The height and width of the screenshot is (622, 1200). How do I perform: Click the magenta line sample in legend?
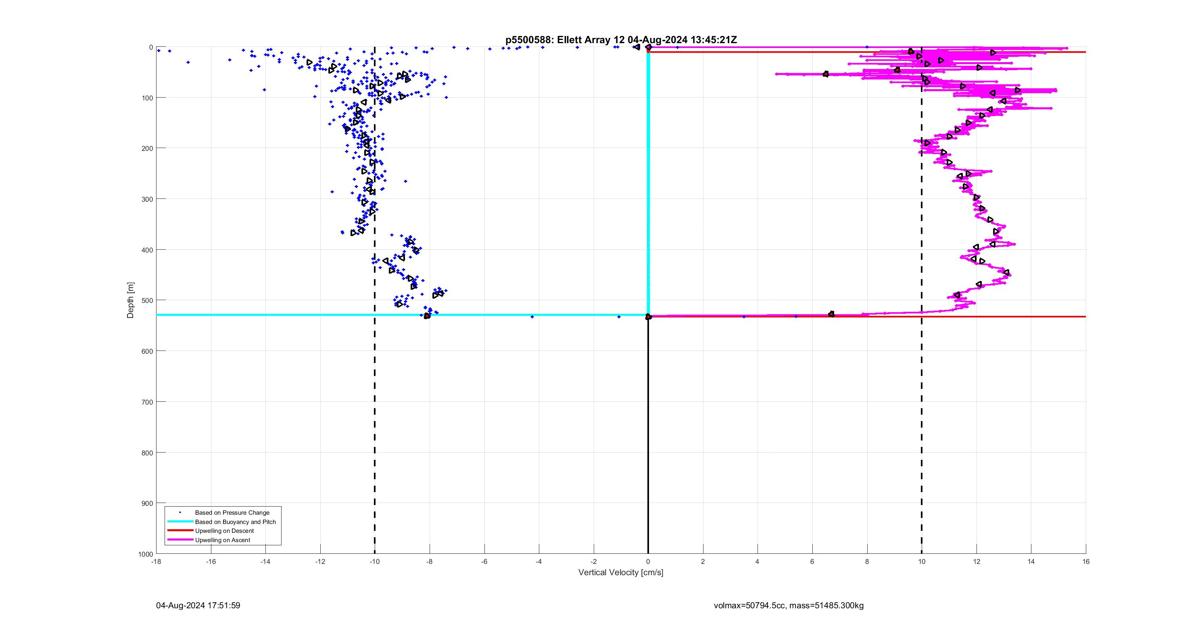(179, 539)
